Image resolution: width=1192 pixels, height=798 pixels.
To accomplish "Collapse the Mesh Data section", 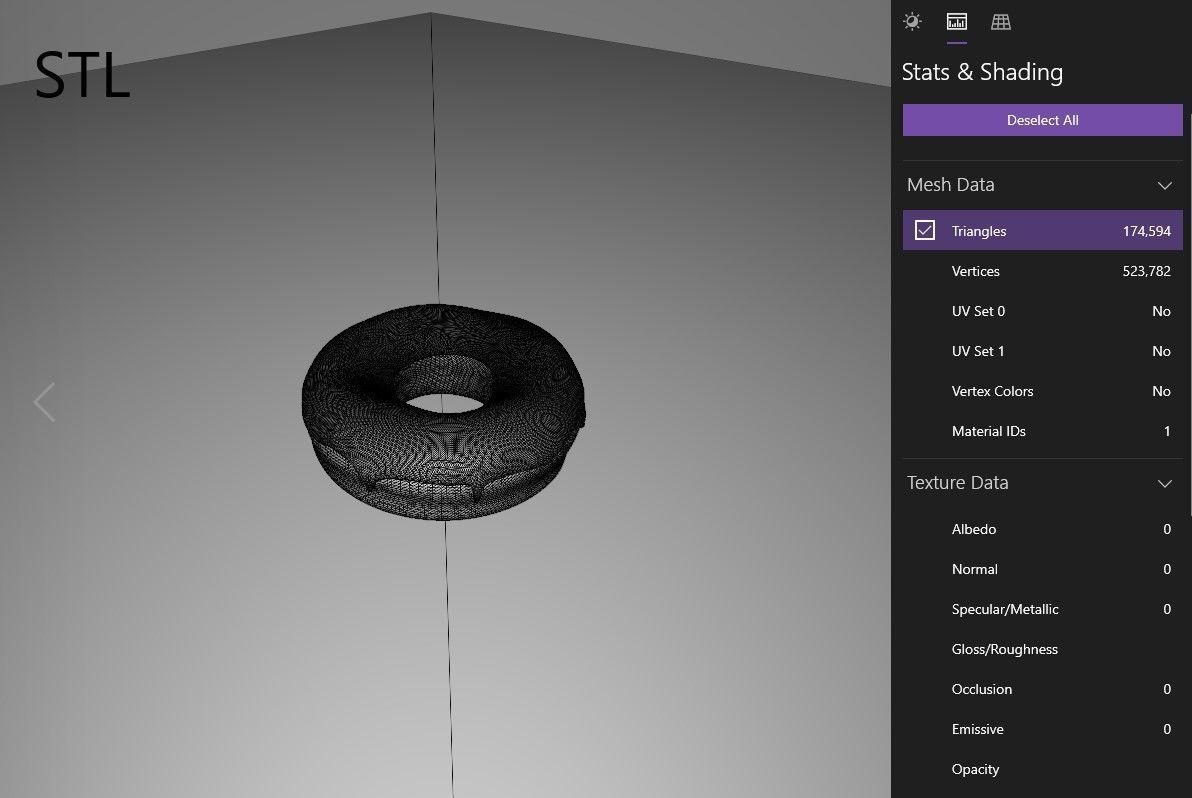I will pyautogui.click(x=1164, y=185).
